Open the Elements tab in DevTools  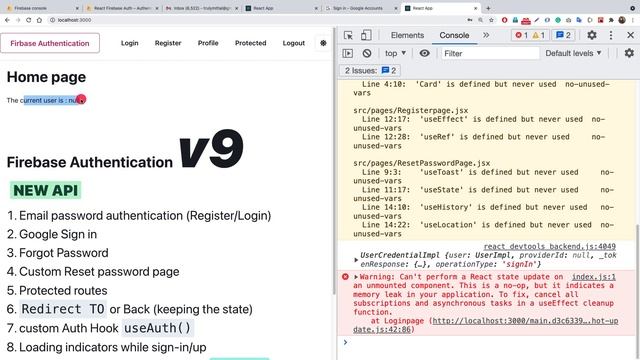click(x=407, y=35)
